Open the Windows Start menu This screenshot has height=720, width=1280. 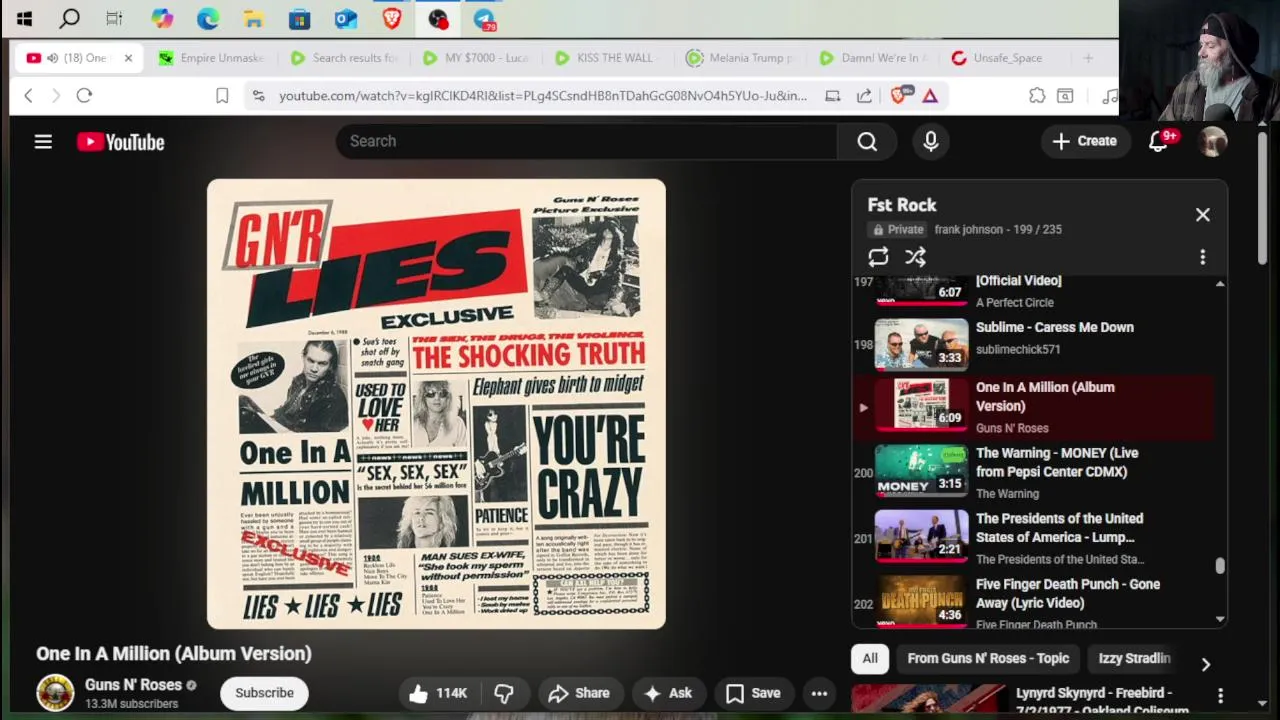pos(24,18)
